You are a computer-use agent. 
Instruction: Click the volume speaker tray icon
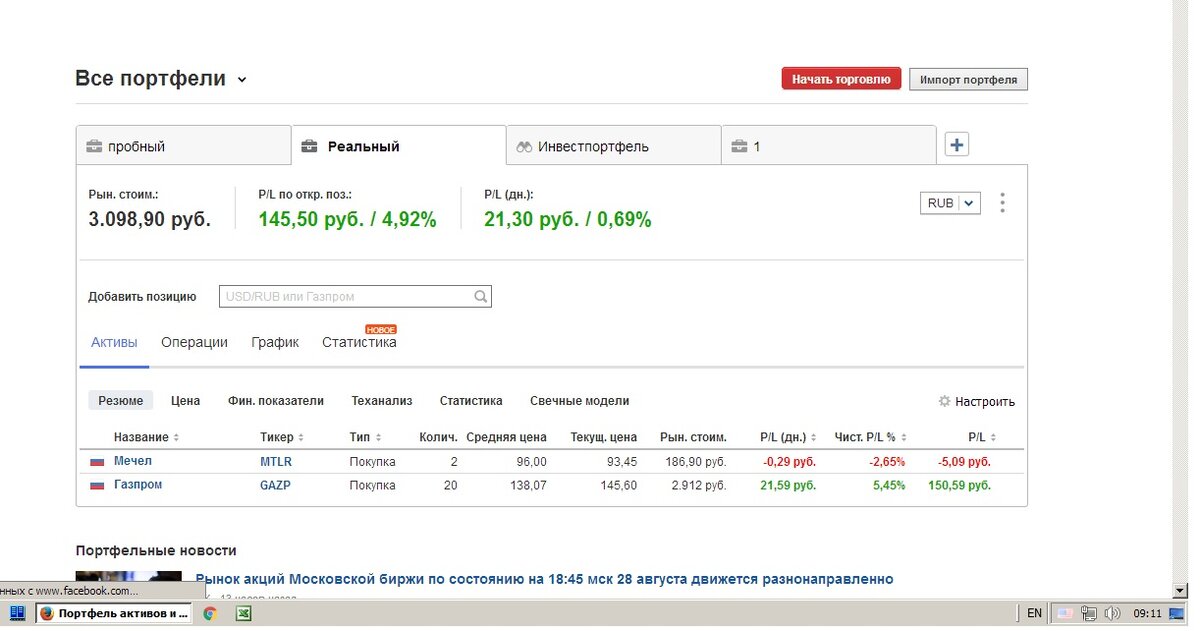1112,613
